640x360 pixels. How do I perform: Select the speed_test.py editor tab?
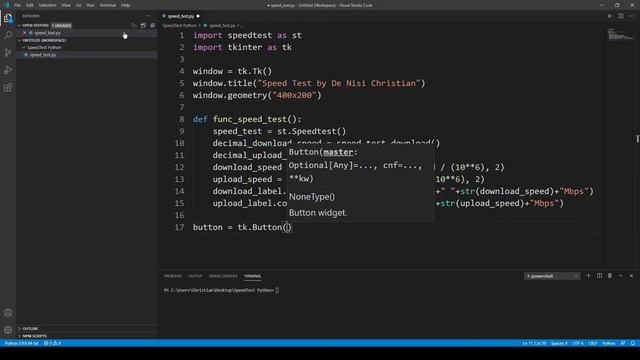181,16
